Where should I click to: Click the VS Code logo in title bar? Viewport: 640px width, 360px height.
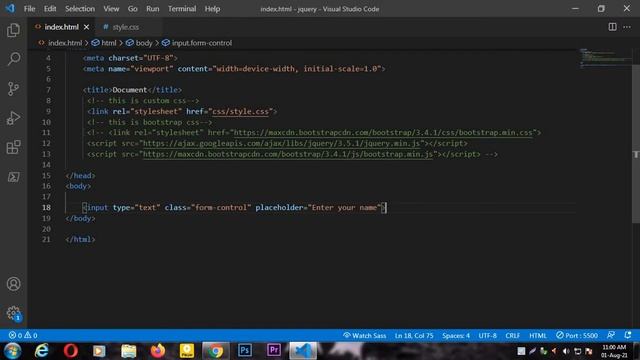(x=10, y=9)
